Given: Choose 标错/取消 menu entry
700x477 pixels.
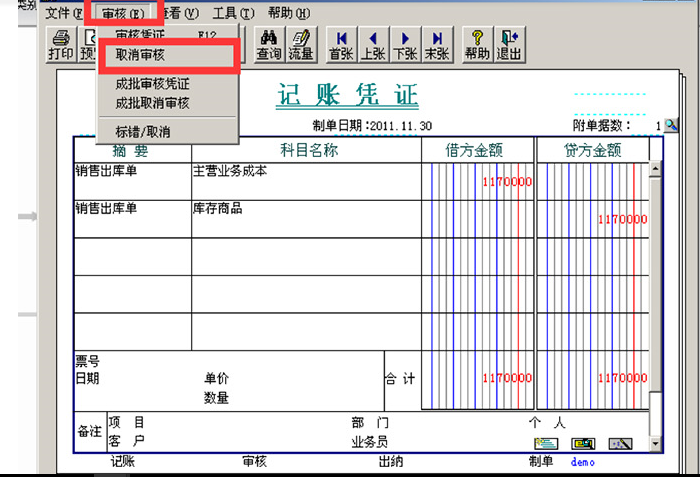Looking at the screenshot, I should pyautogui.click(x=168, y=132).
